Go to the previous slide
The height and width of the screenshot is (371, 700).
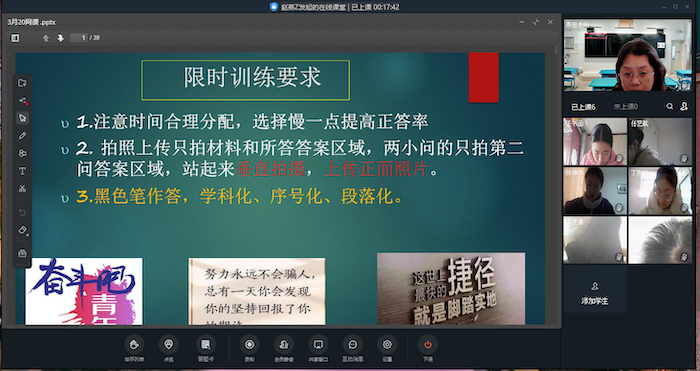click(x=46, y=38)
